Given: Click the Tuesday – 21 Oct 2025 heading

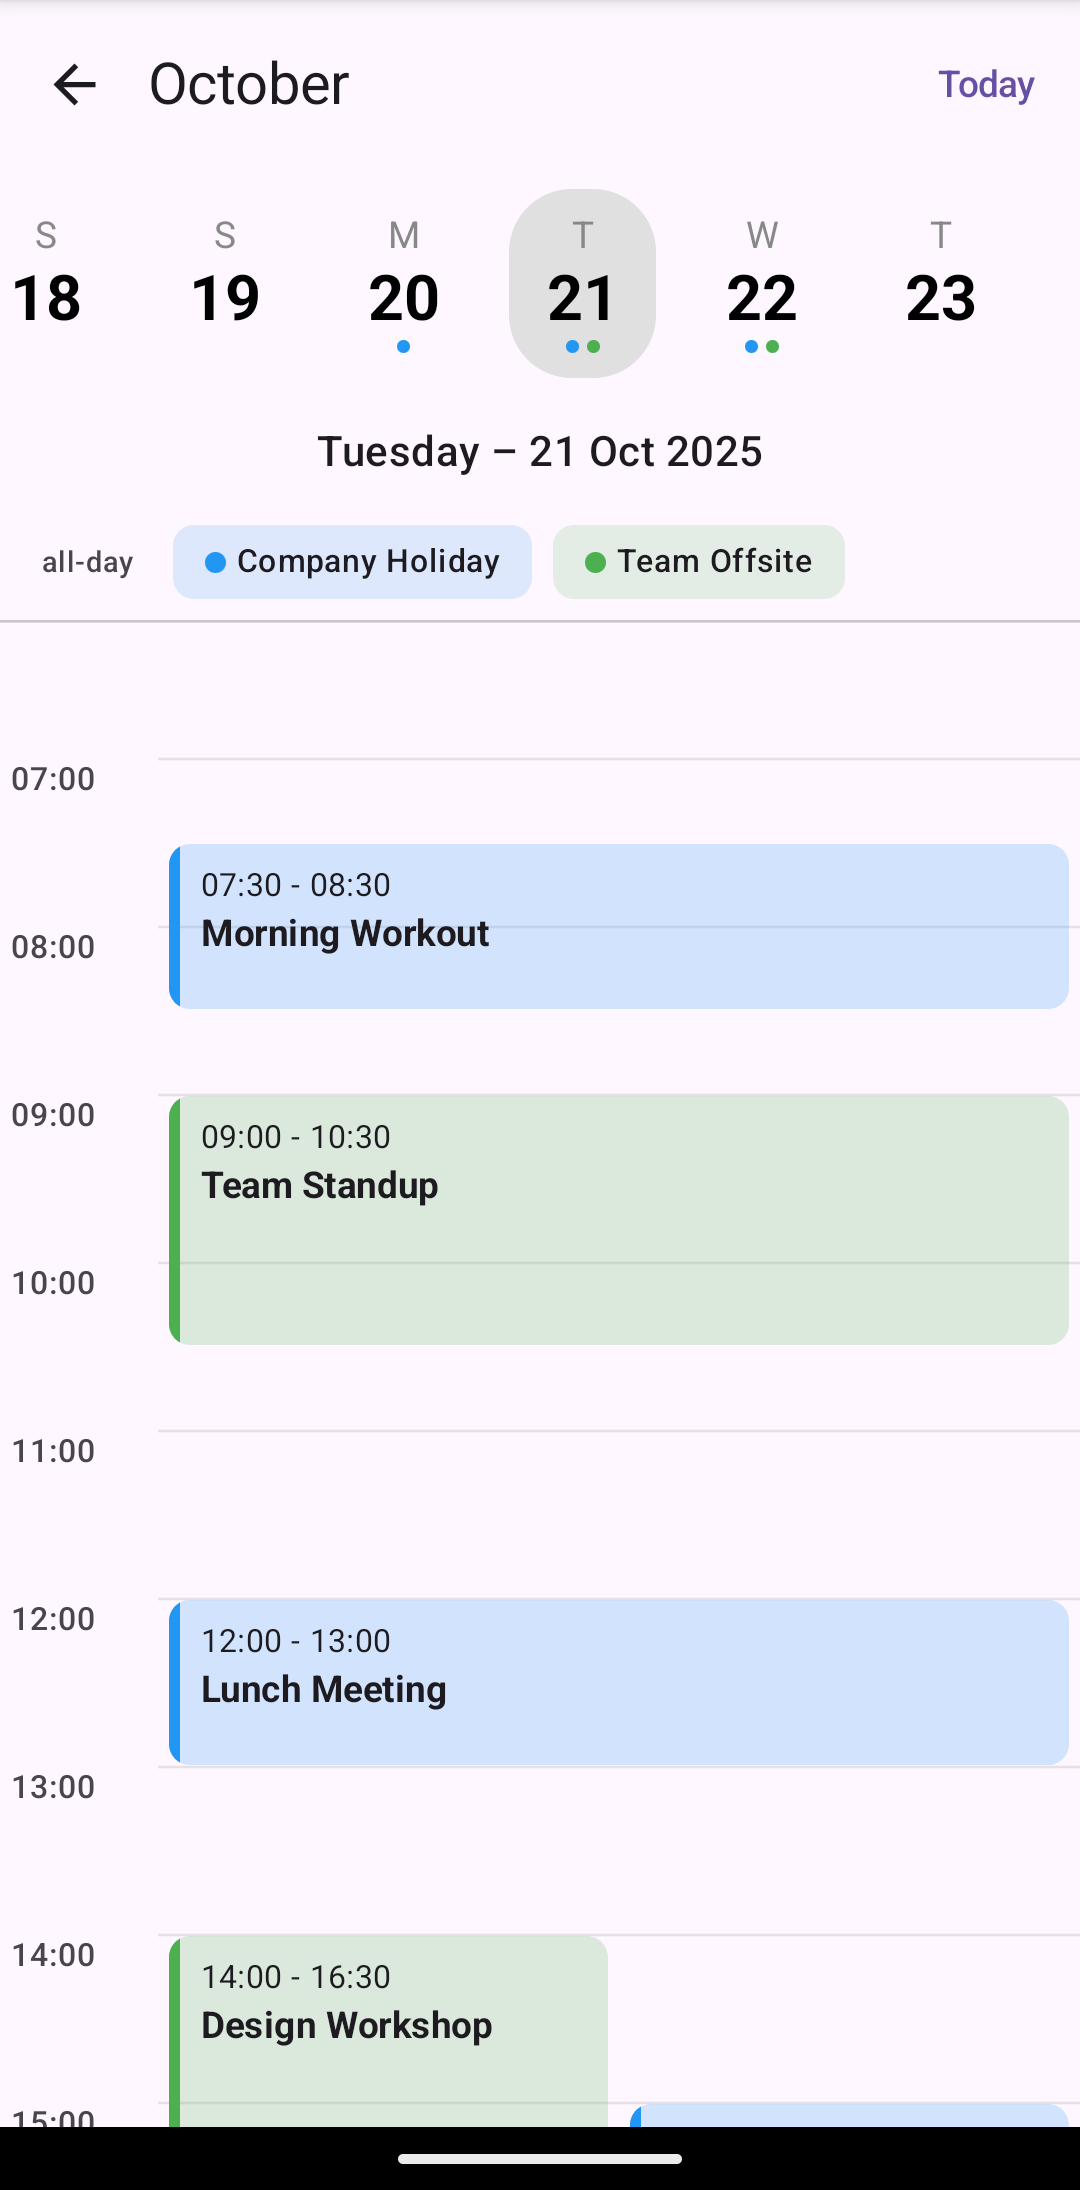Looking at the screenshot, I should coord(540,451).
